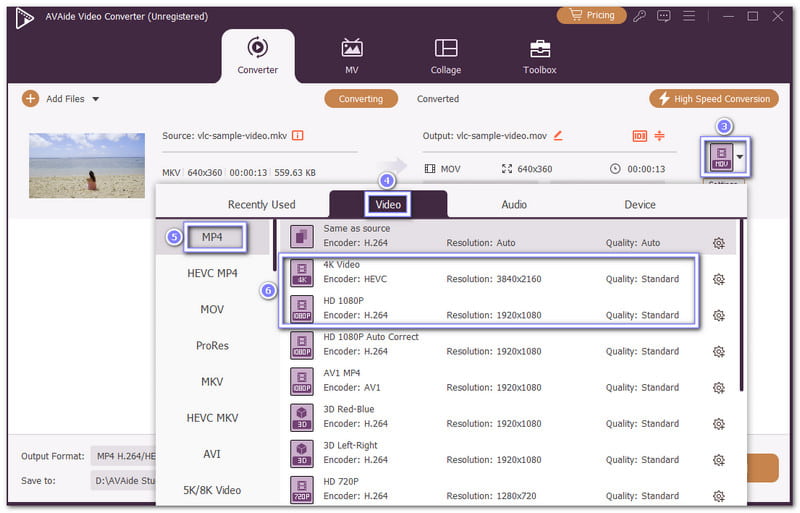Choose the 4K Video preset name
The height and width of the screenshot is (513, 800).
341,264
